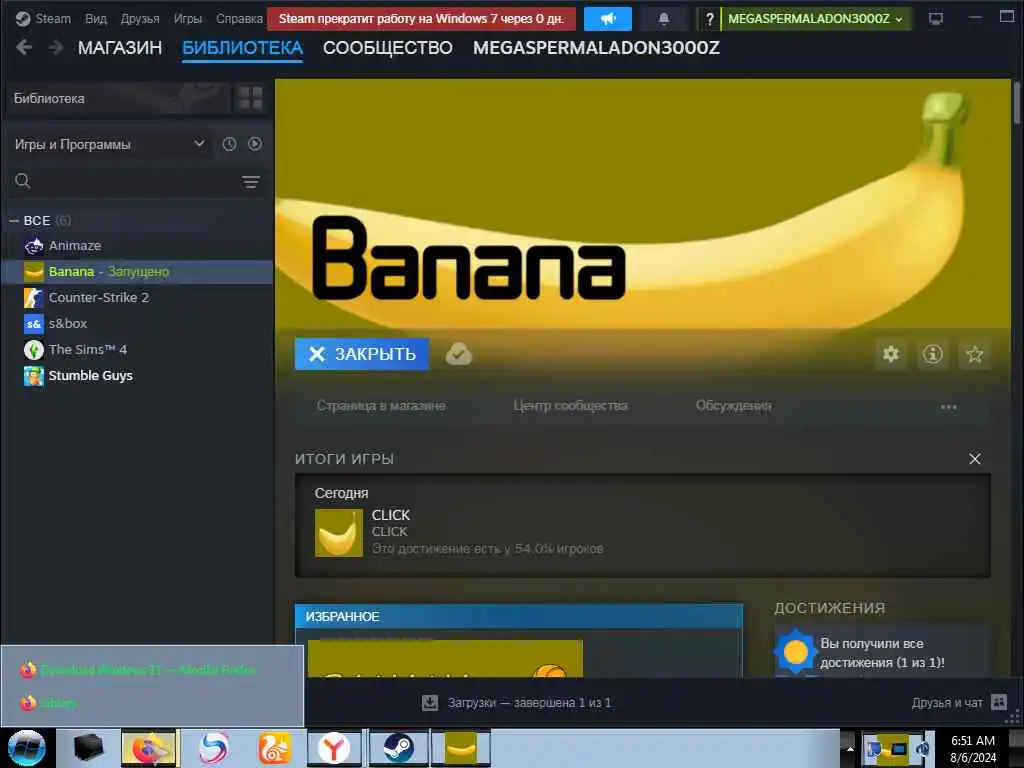
Task: Click the downloads icon in bottom bar
Action: [x=430, y=703]
